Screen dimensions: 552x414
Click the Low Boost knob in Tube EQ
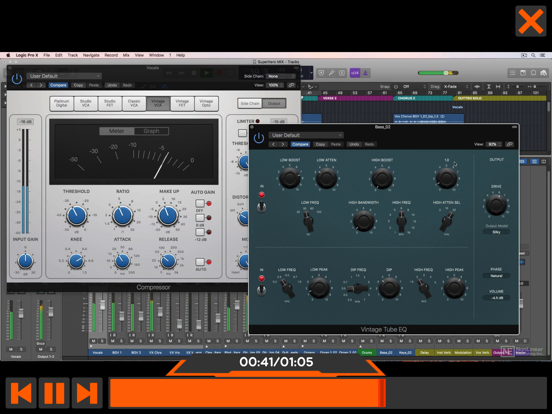coord(290,178)
